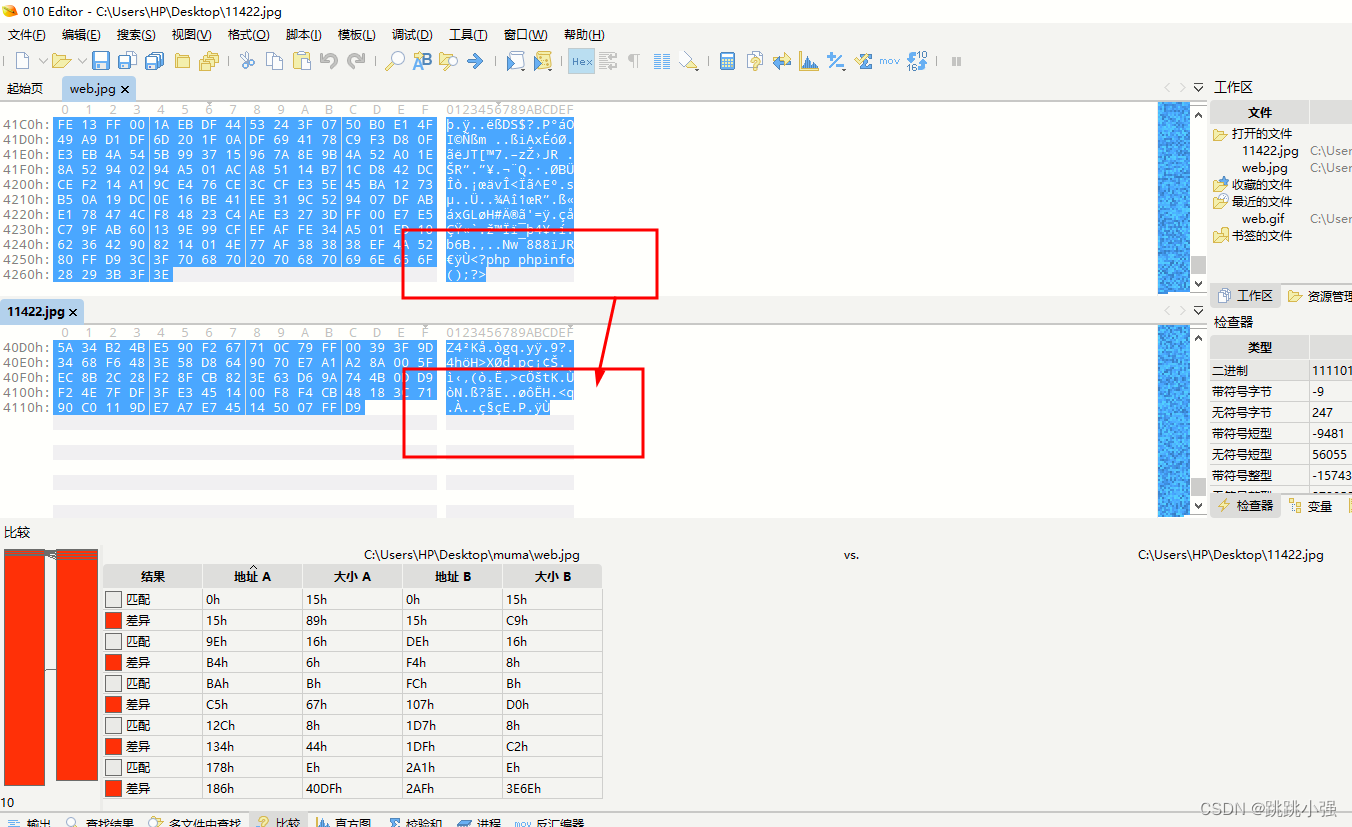The image size is (1352, 827).
Task: Open the 直方图 bottom tab
Action: point(343,823)
